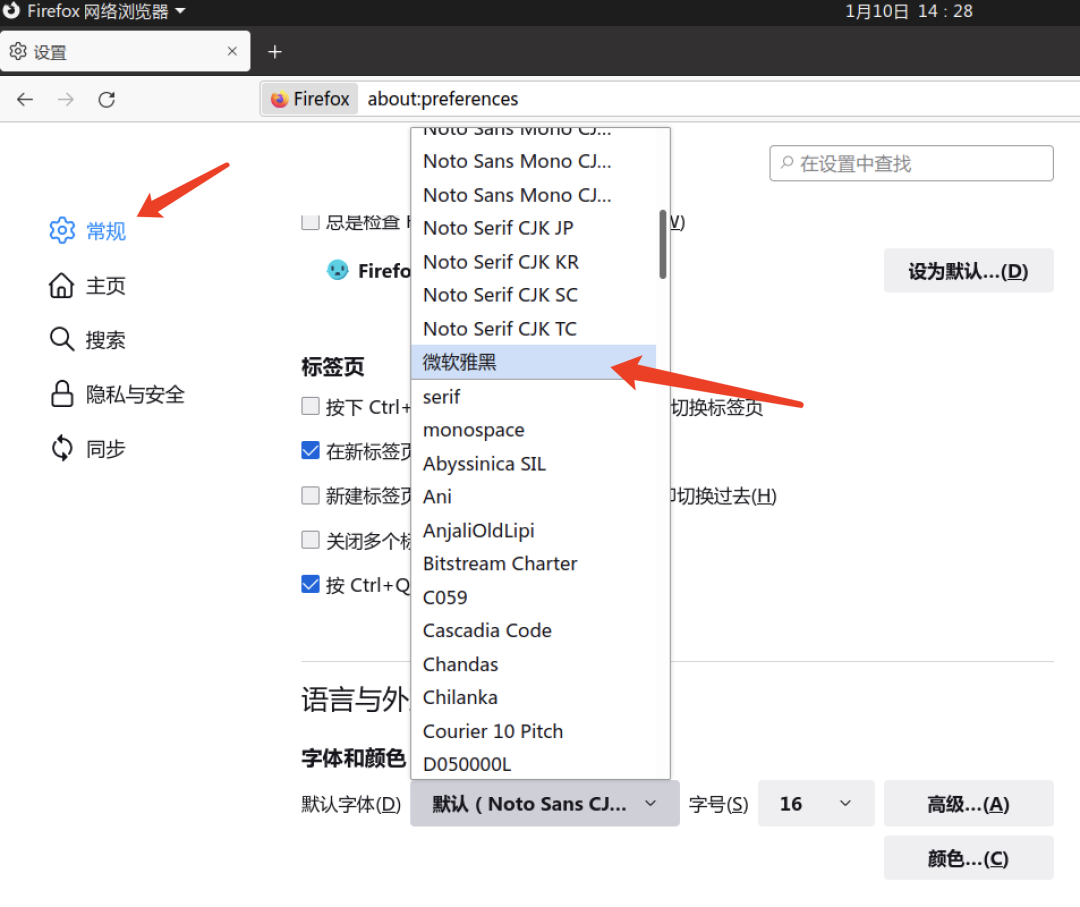
Task: Close the 设置 tab
Action: click(x=232, y=51)
